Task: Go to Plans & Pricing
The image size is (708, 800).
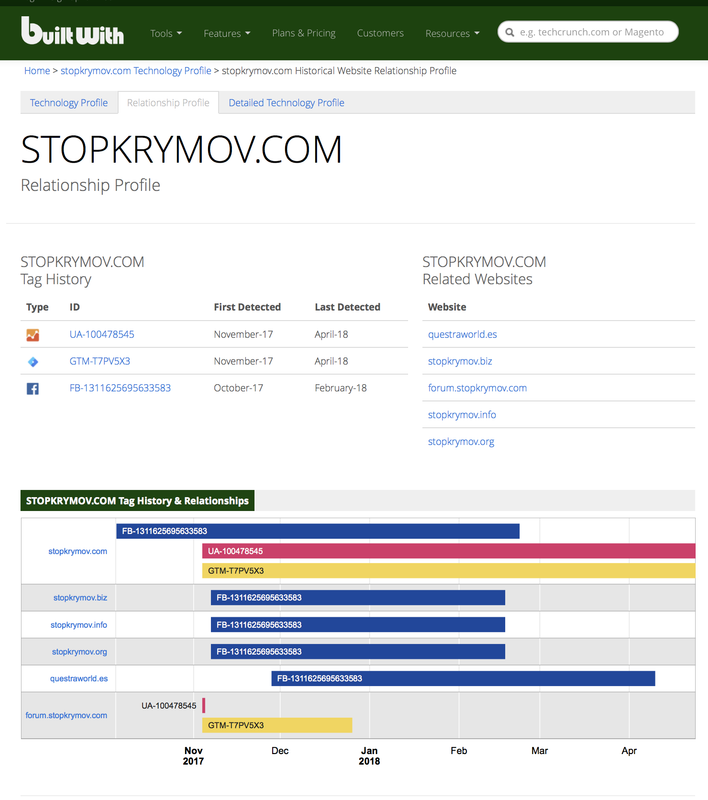Action: (304, 33)
